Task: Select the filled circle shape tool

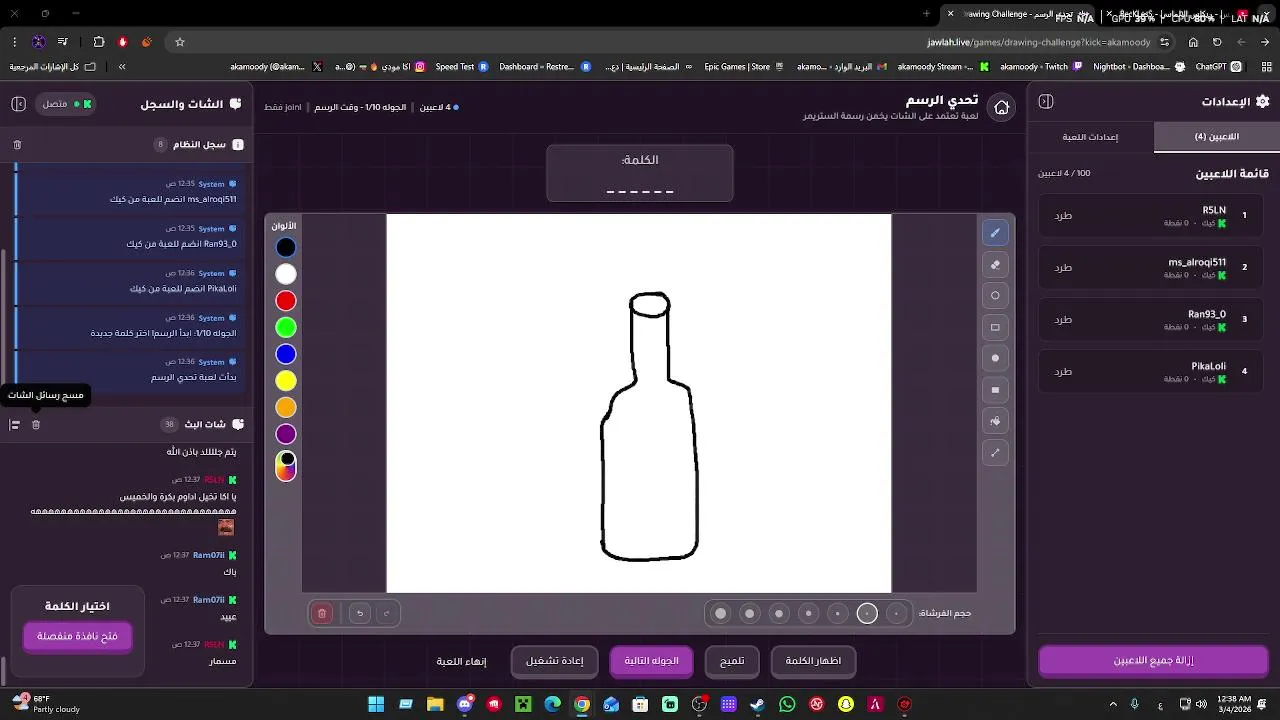Action: [995, 358]
